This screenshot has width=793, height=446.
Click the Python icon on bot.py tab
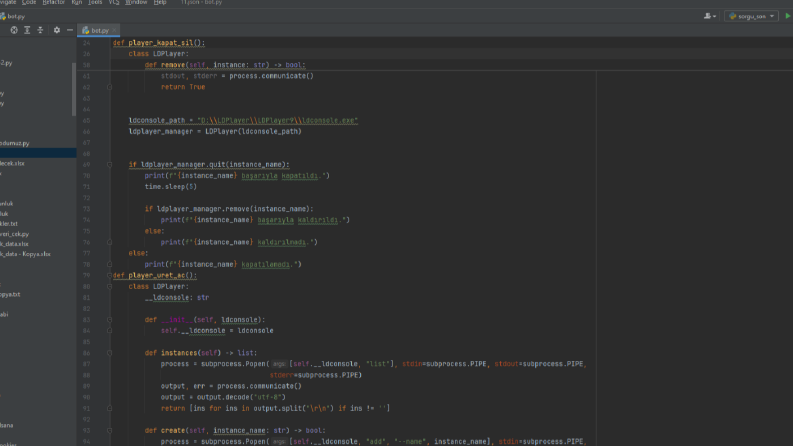click(85, 30)
